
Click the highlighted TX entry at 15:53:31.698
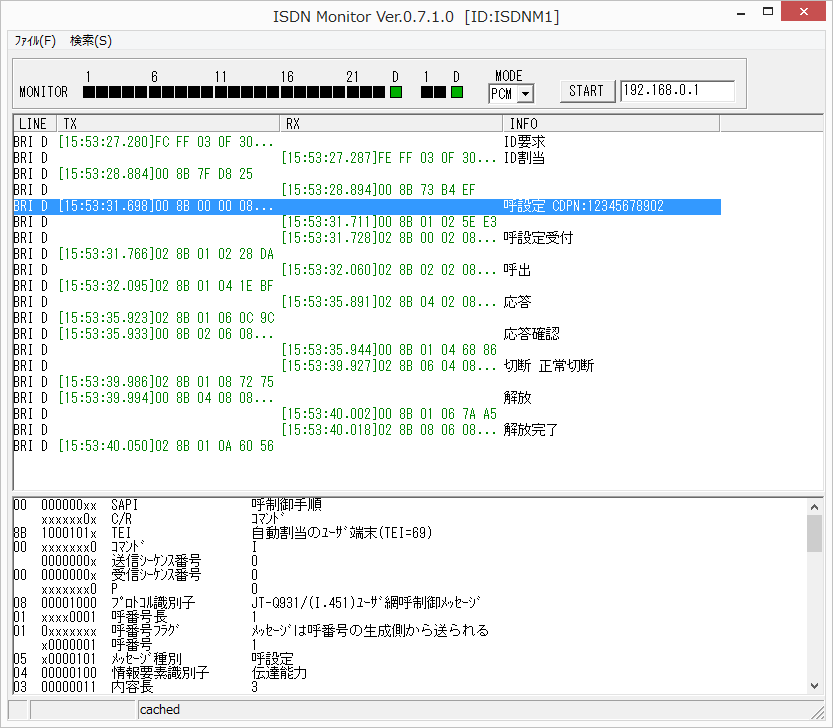tap(166, 206)
